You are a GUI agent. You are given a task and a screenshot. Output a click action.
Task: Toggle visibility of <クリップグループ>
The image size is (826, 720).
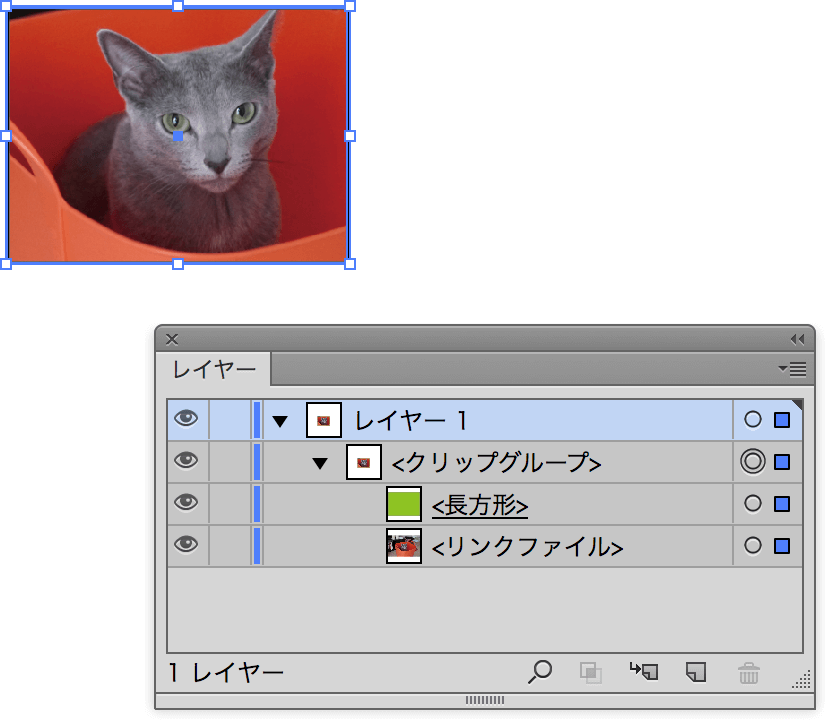click(186, 461)
